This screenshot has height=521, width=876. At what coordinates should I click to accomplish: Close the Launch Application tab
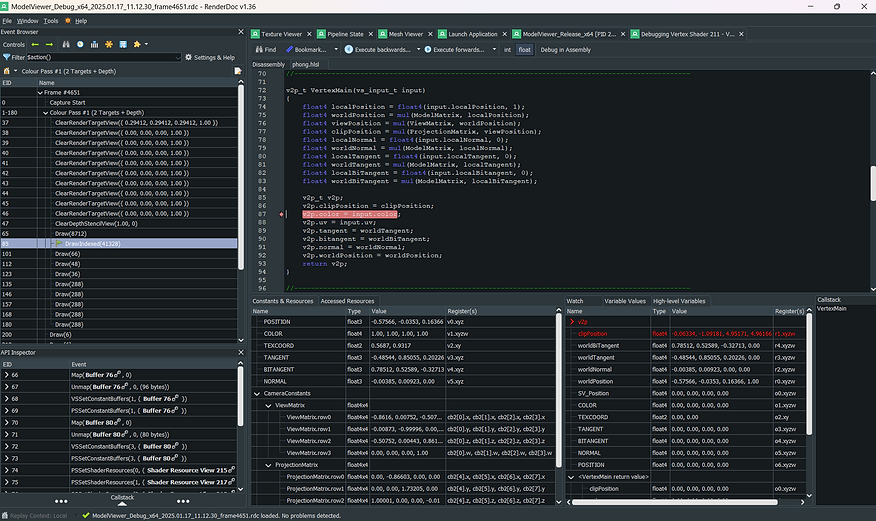(504, 34)
